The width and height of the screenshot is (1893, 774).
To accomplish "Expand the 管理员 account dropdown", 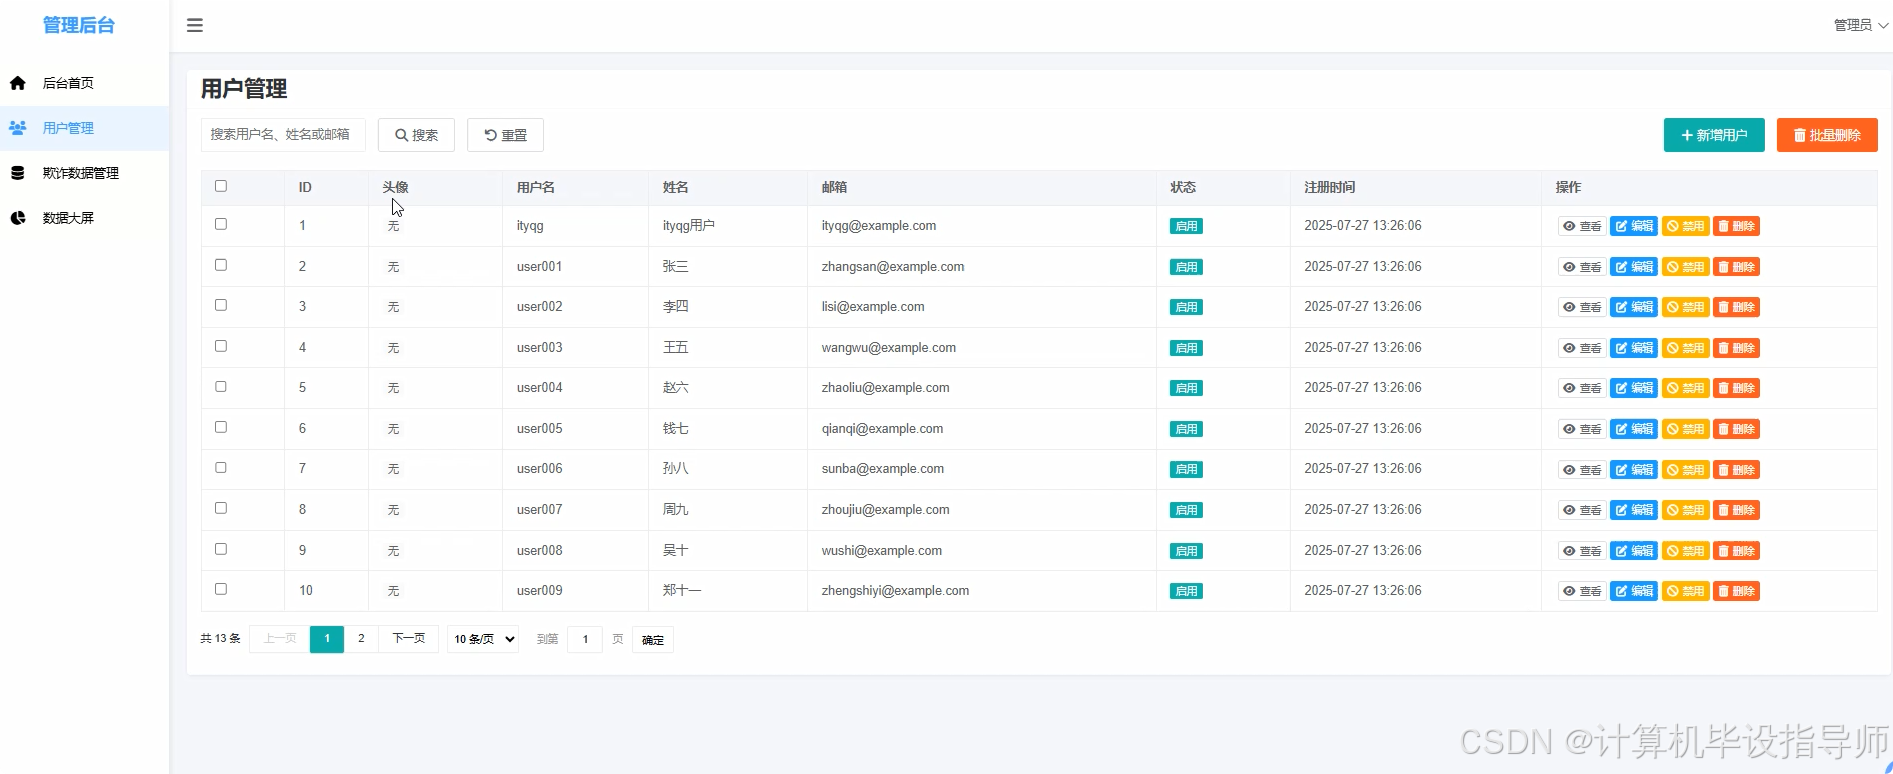I will (1860, 25).
